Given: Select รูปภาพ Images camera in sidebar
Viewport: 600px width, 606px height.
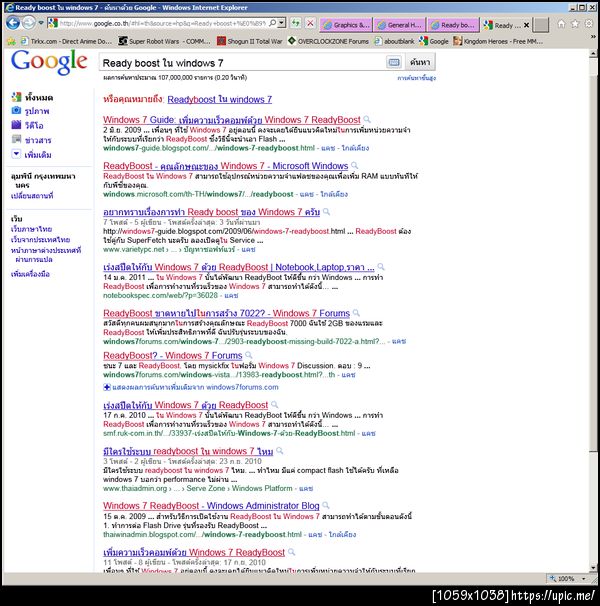Looking at the screenshot, I should click(31, 111).
